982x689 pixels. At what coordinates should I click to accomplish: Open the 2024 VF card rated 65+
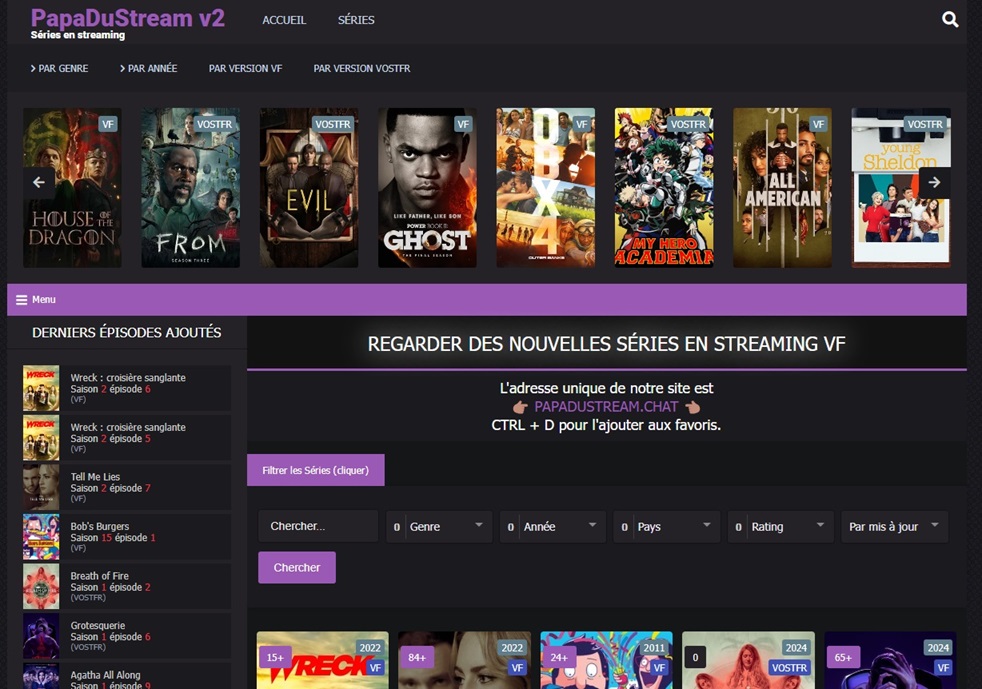click(890, 660)
